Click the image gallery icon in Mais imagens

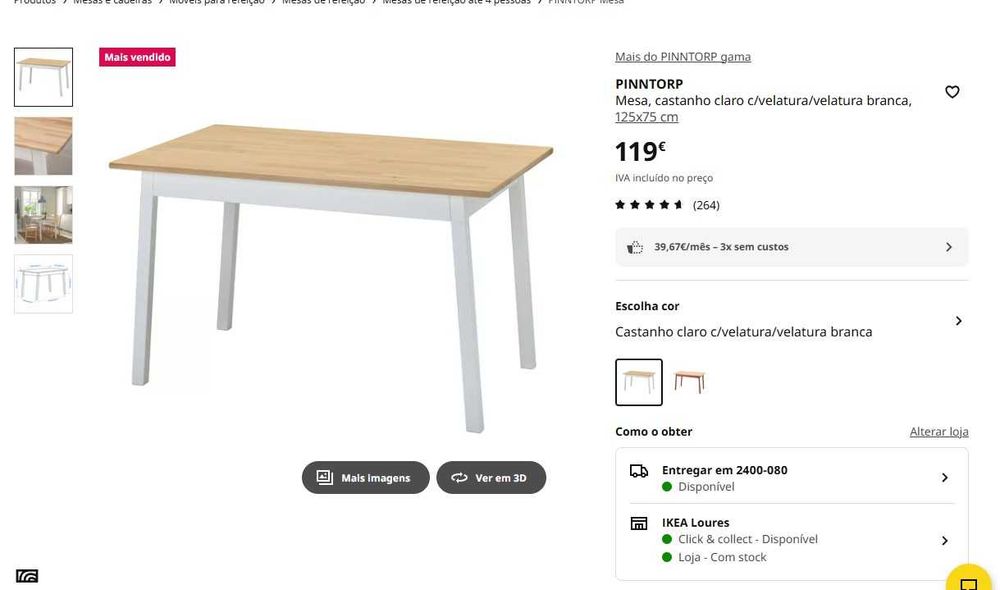tap(325, 477)
